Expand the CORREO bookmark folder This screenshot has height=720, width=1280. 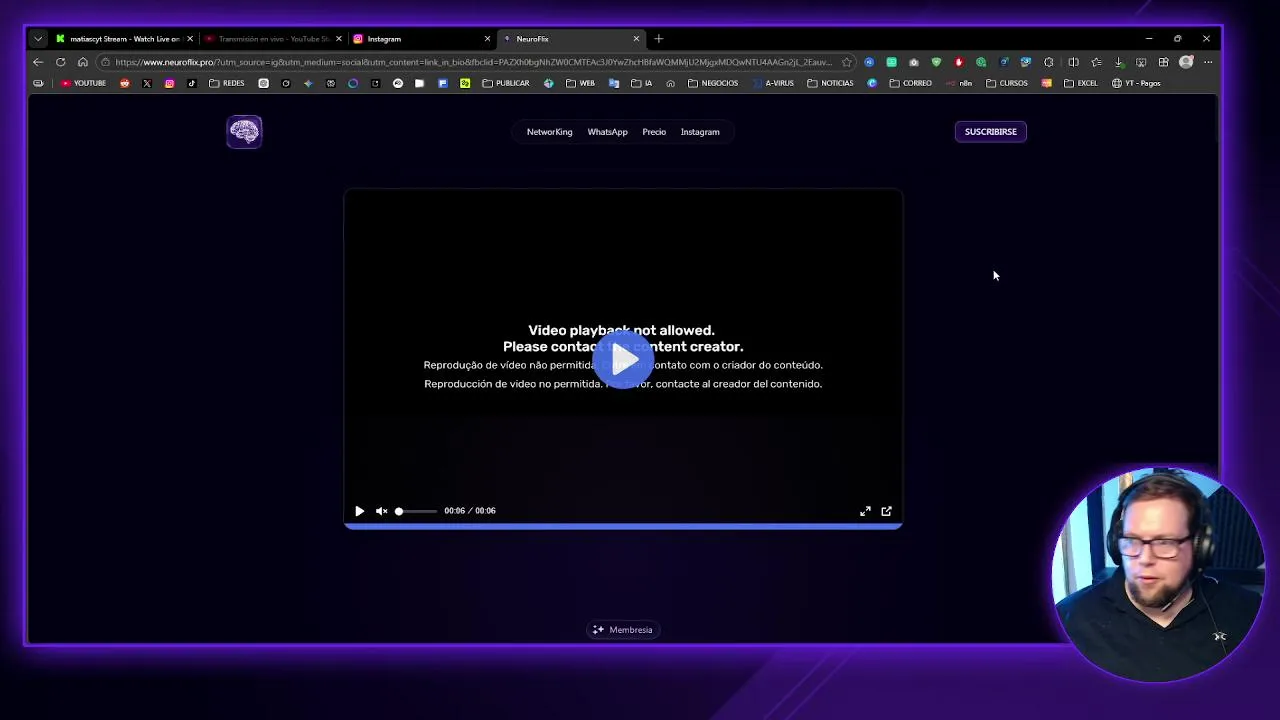(x=911, y=83)
